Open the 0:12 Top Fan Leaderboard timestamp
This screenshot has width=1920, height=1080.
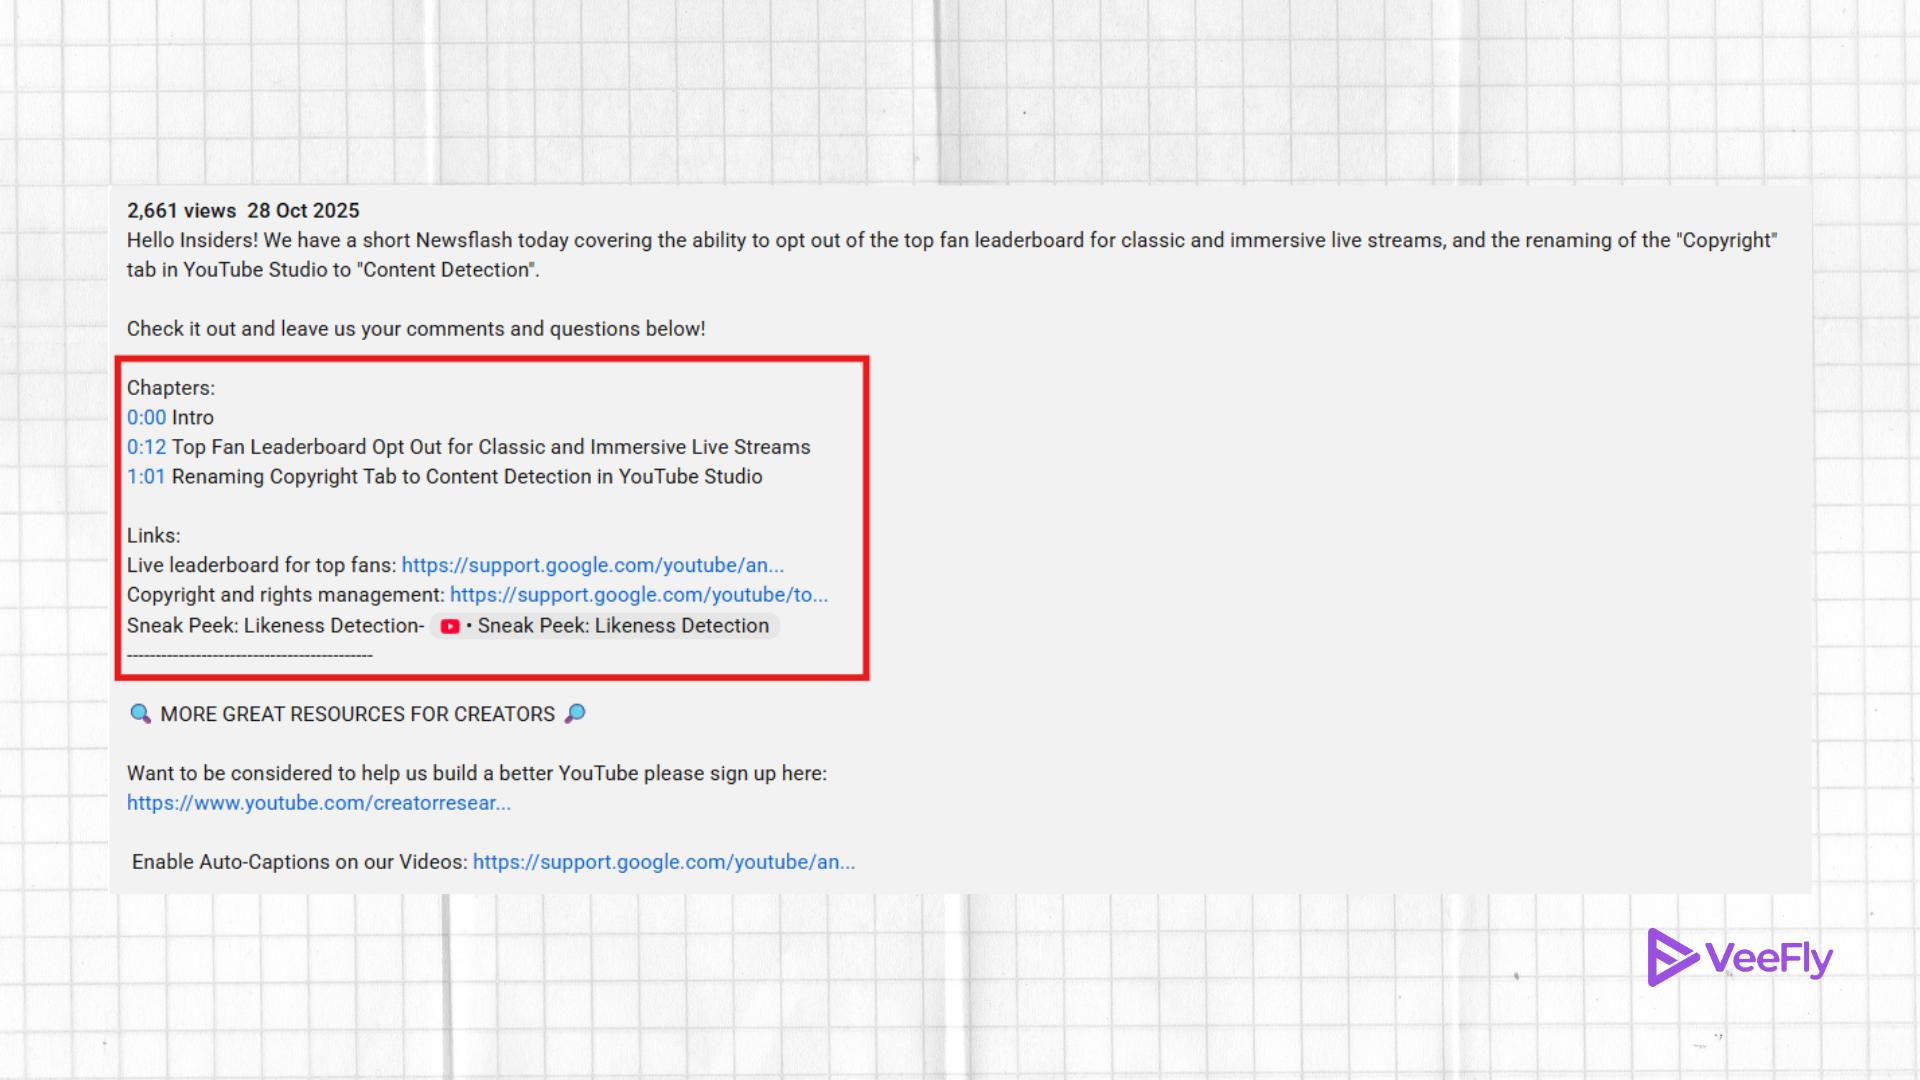pos(147,447)
